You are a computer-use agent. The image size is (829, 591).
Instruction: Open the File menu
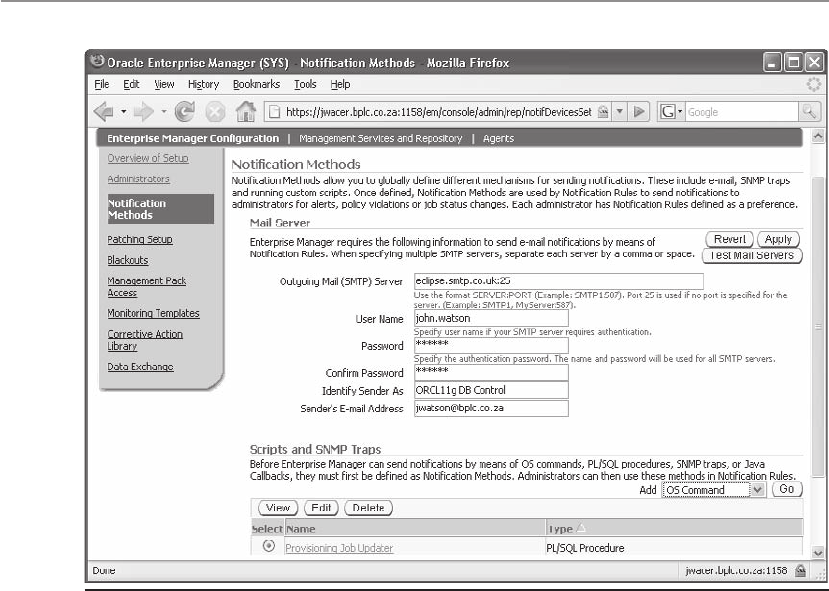[102, 84]
